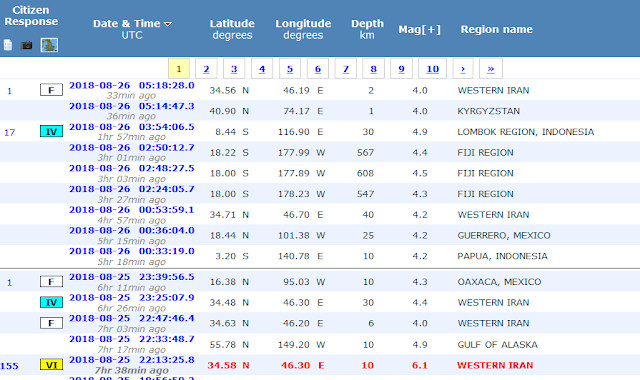Click depth value 567 in Fiji row
This screenshot has width=640, height=380.
coord(365,153)
